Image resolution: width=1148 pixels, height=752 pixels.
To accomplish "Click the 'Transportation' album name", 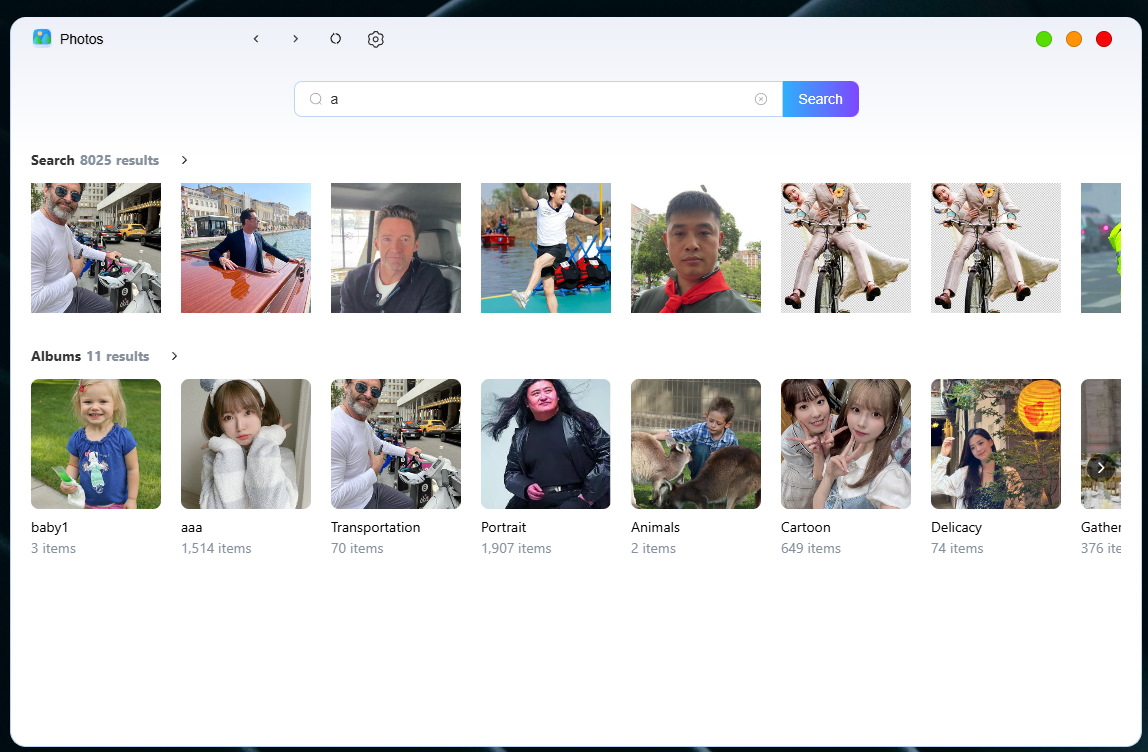I will point(376,527).
